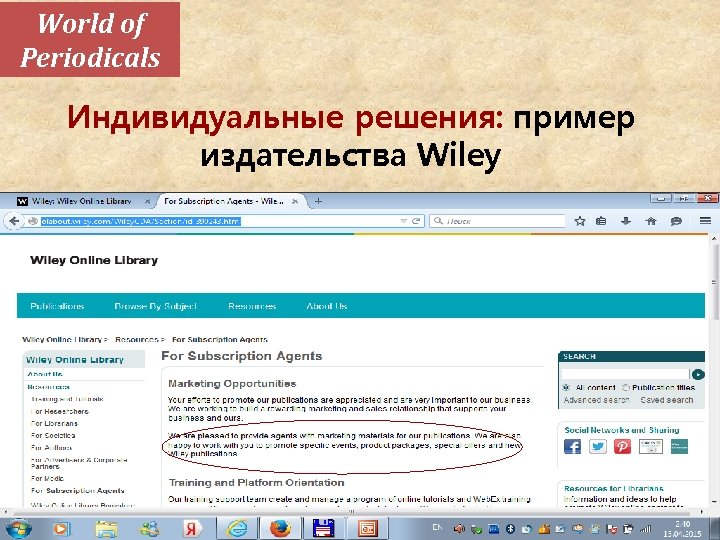This screenshot has height=540, width=720.
Task: Go back with the browser back arrow
Action: tap(14, 221)
